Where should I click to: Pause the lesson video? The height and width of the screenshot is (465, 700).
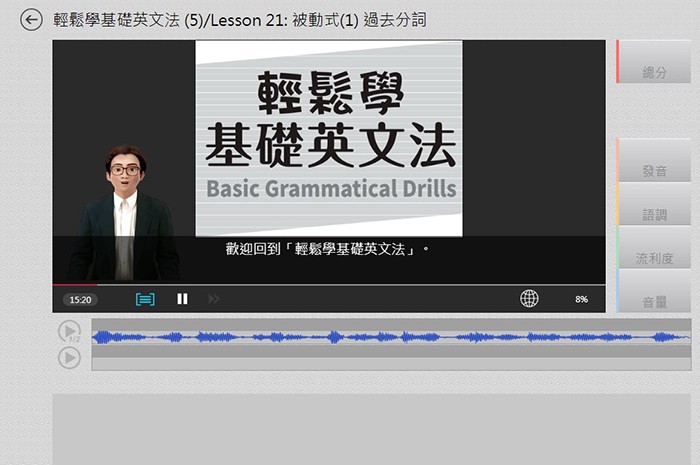[182, 299]
